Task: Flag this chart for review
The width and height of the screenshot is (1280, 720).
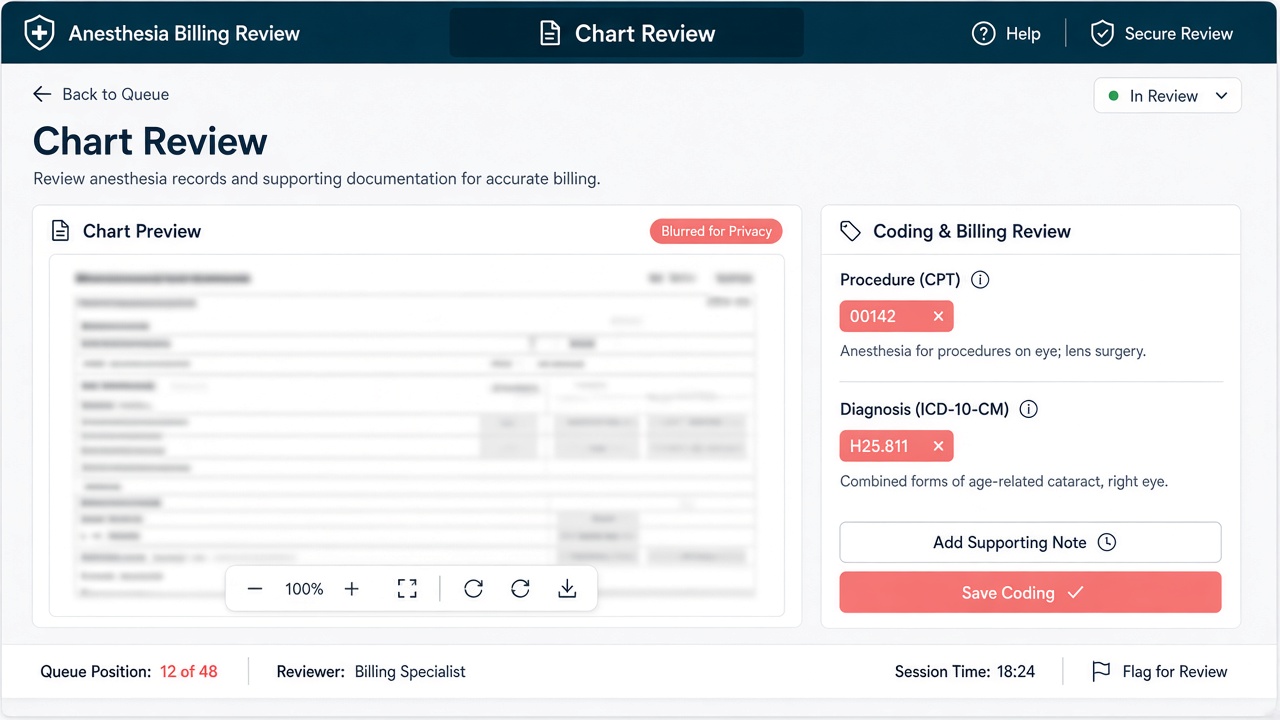Action: tap(1160, 672)
